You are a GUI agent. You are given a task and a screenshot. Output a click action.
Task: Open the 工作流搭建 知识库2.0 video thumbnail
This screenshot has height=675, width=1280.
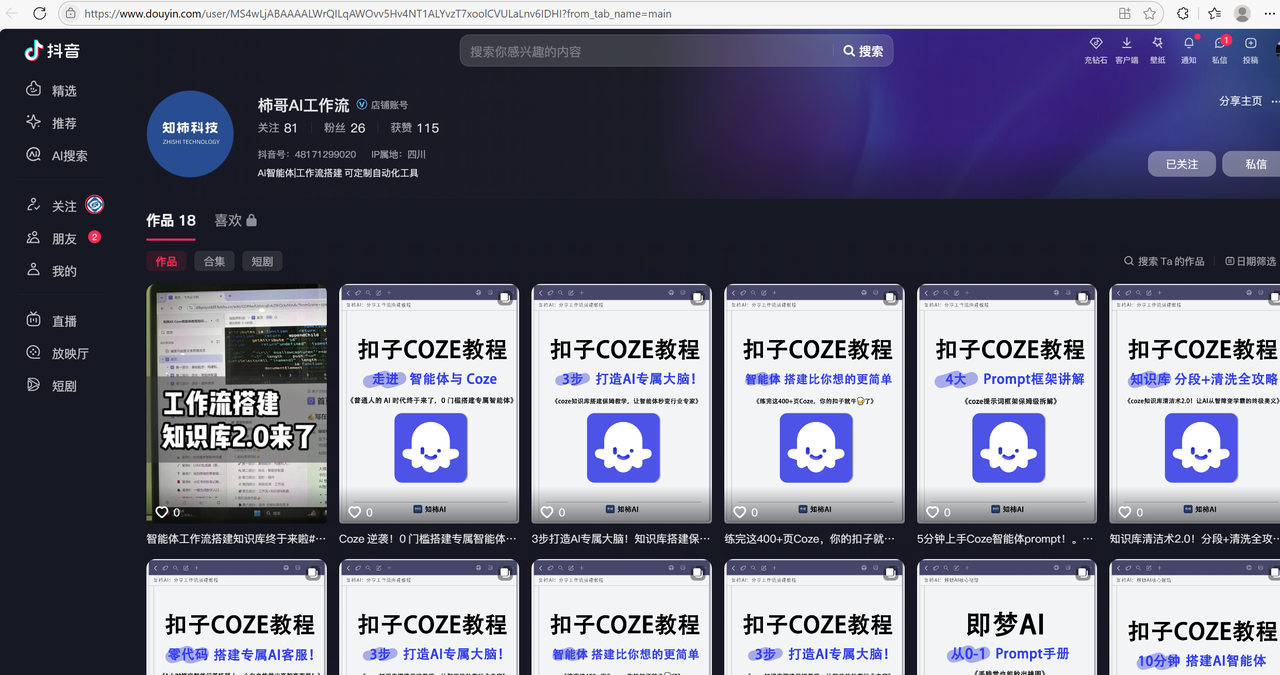236,403
